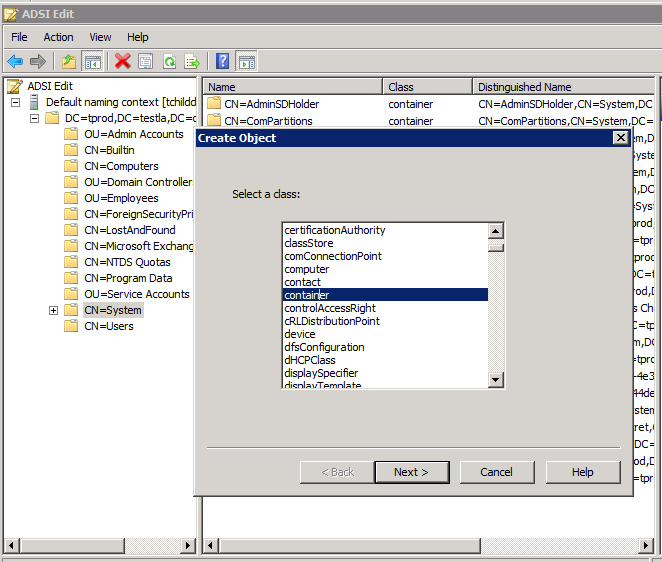Collapse the DC=tprod domain node
The width and height of the screenshot is (662, 562).
(x=35, y=119)
